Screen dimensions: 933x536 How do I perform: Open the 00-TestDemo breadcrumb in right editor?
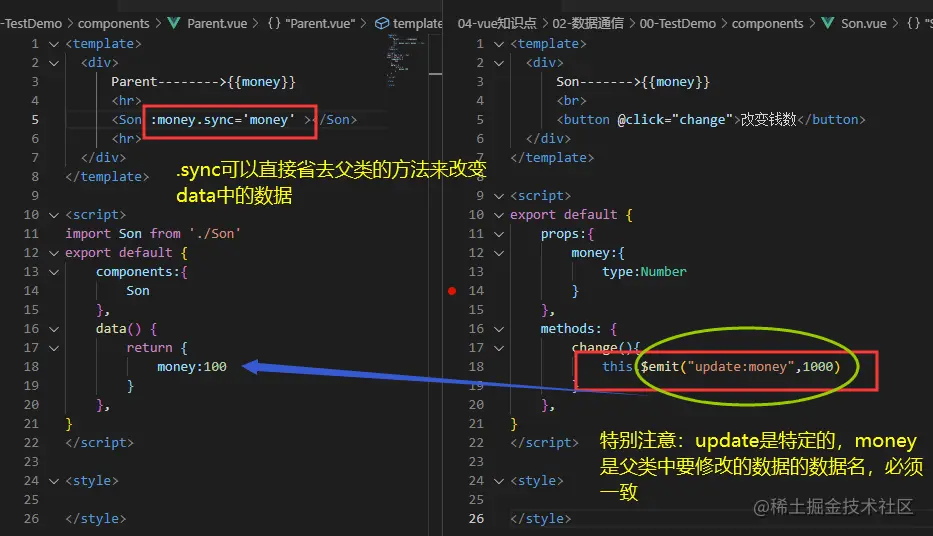click(x=678, y=23)
